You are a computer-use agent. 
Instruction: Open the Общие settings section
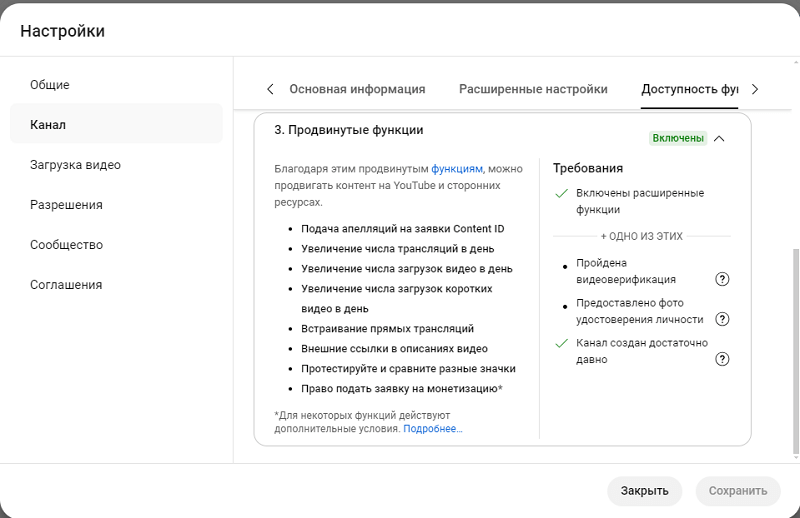point(116,85)
